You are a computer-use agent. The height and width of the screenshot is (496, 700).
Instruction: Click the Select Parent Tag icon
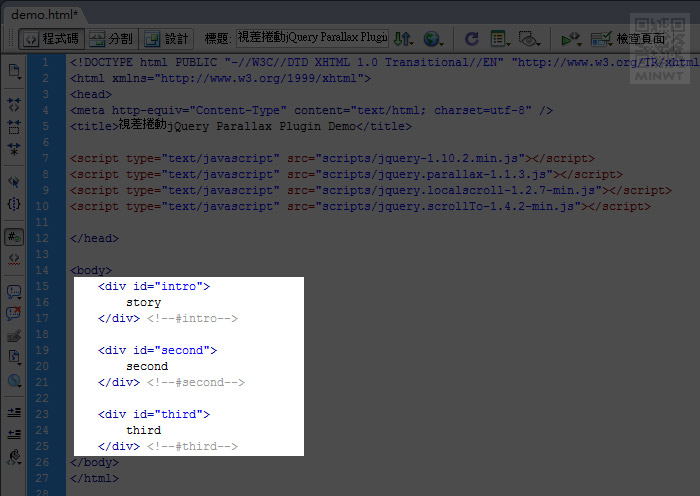click(x=14, y=182)
